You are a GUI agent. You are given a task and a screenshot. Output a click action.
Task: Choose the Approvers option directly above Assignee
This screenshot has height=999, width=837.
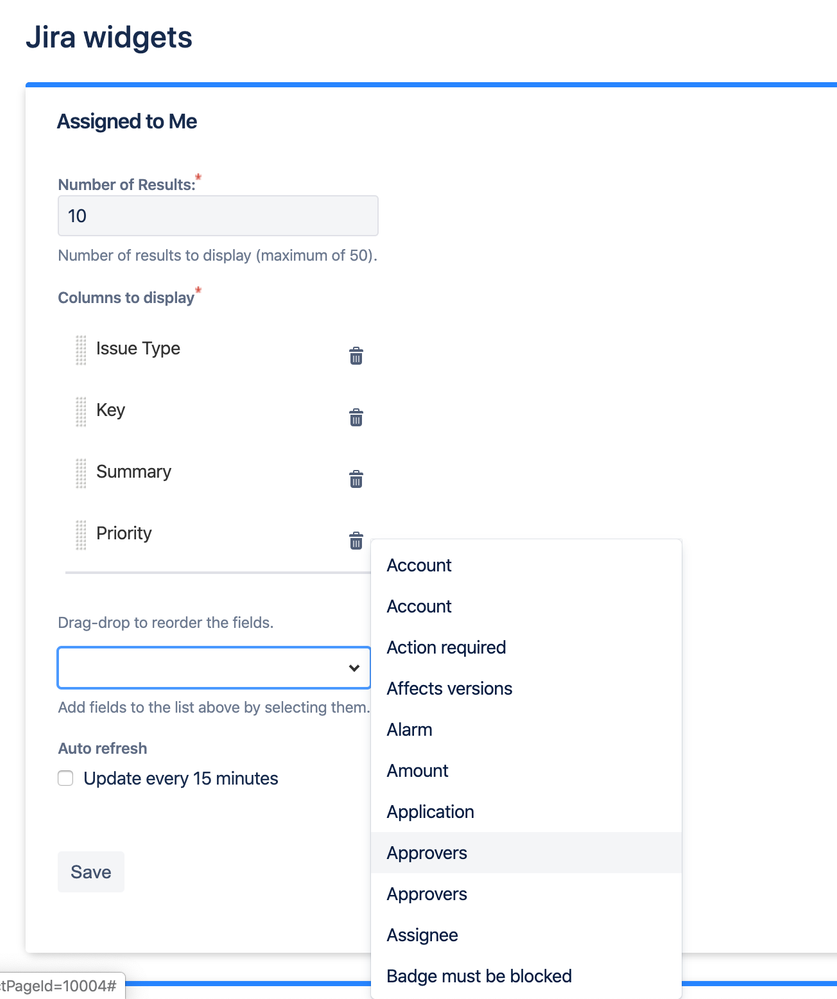click(x=526, y=894)
